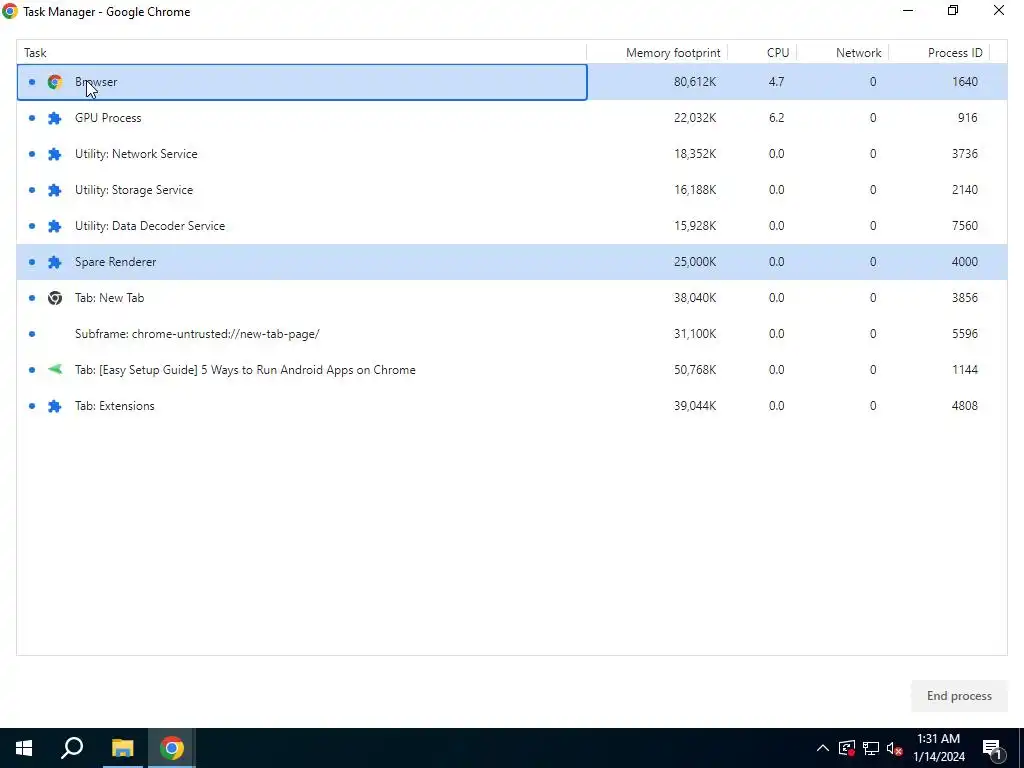Click the Chrome taskbar icon
Viewport: 1024px width, 768px height.
[172, 748]
